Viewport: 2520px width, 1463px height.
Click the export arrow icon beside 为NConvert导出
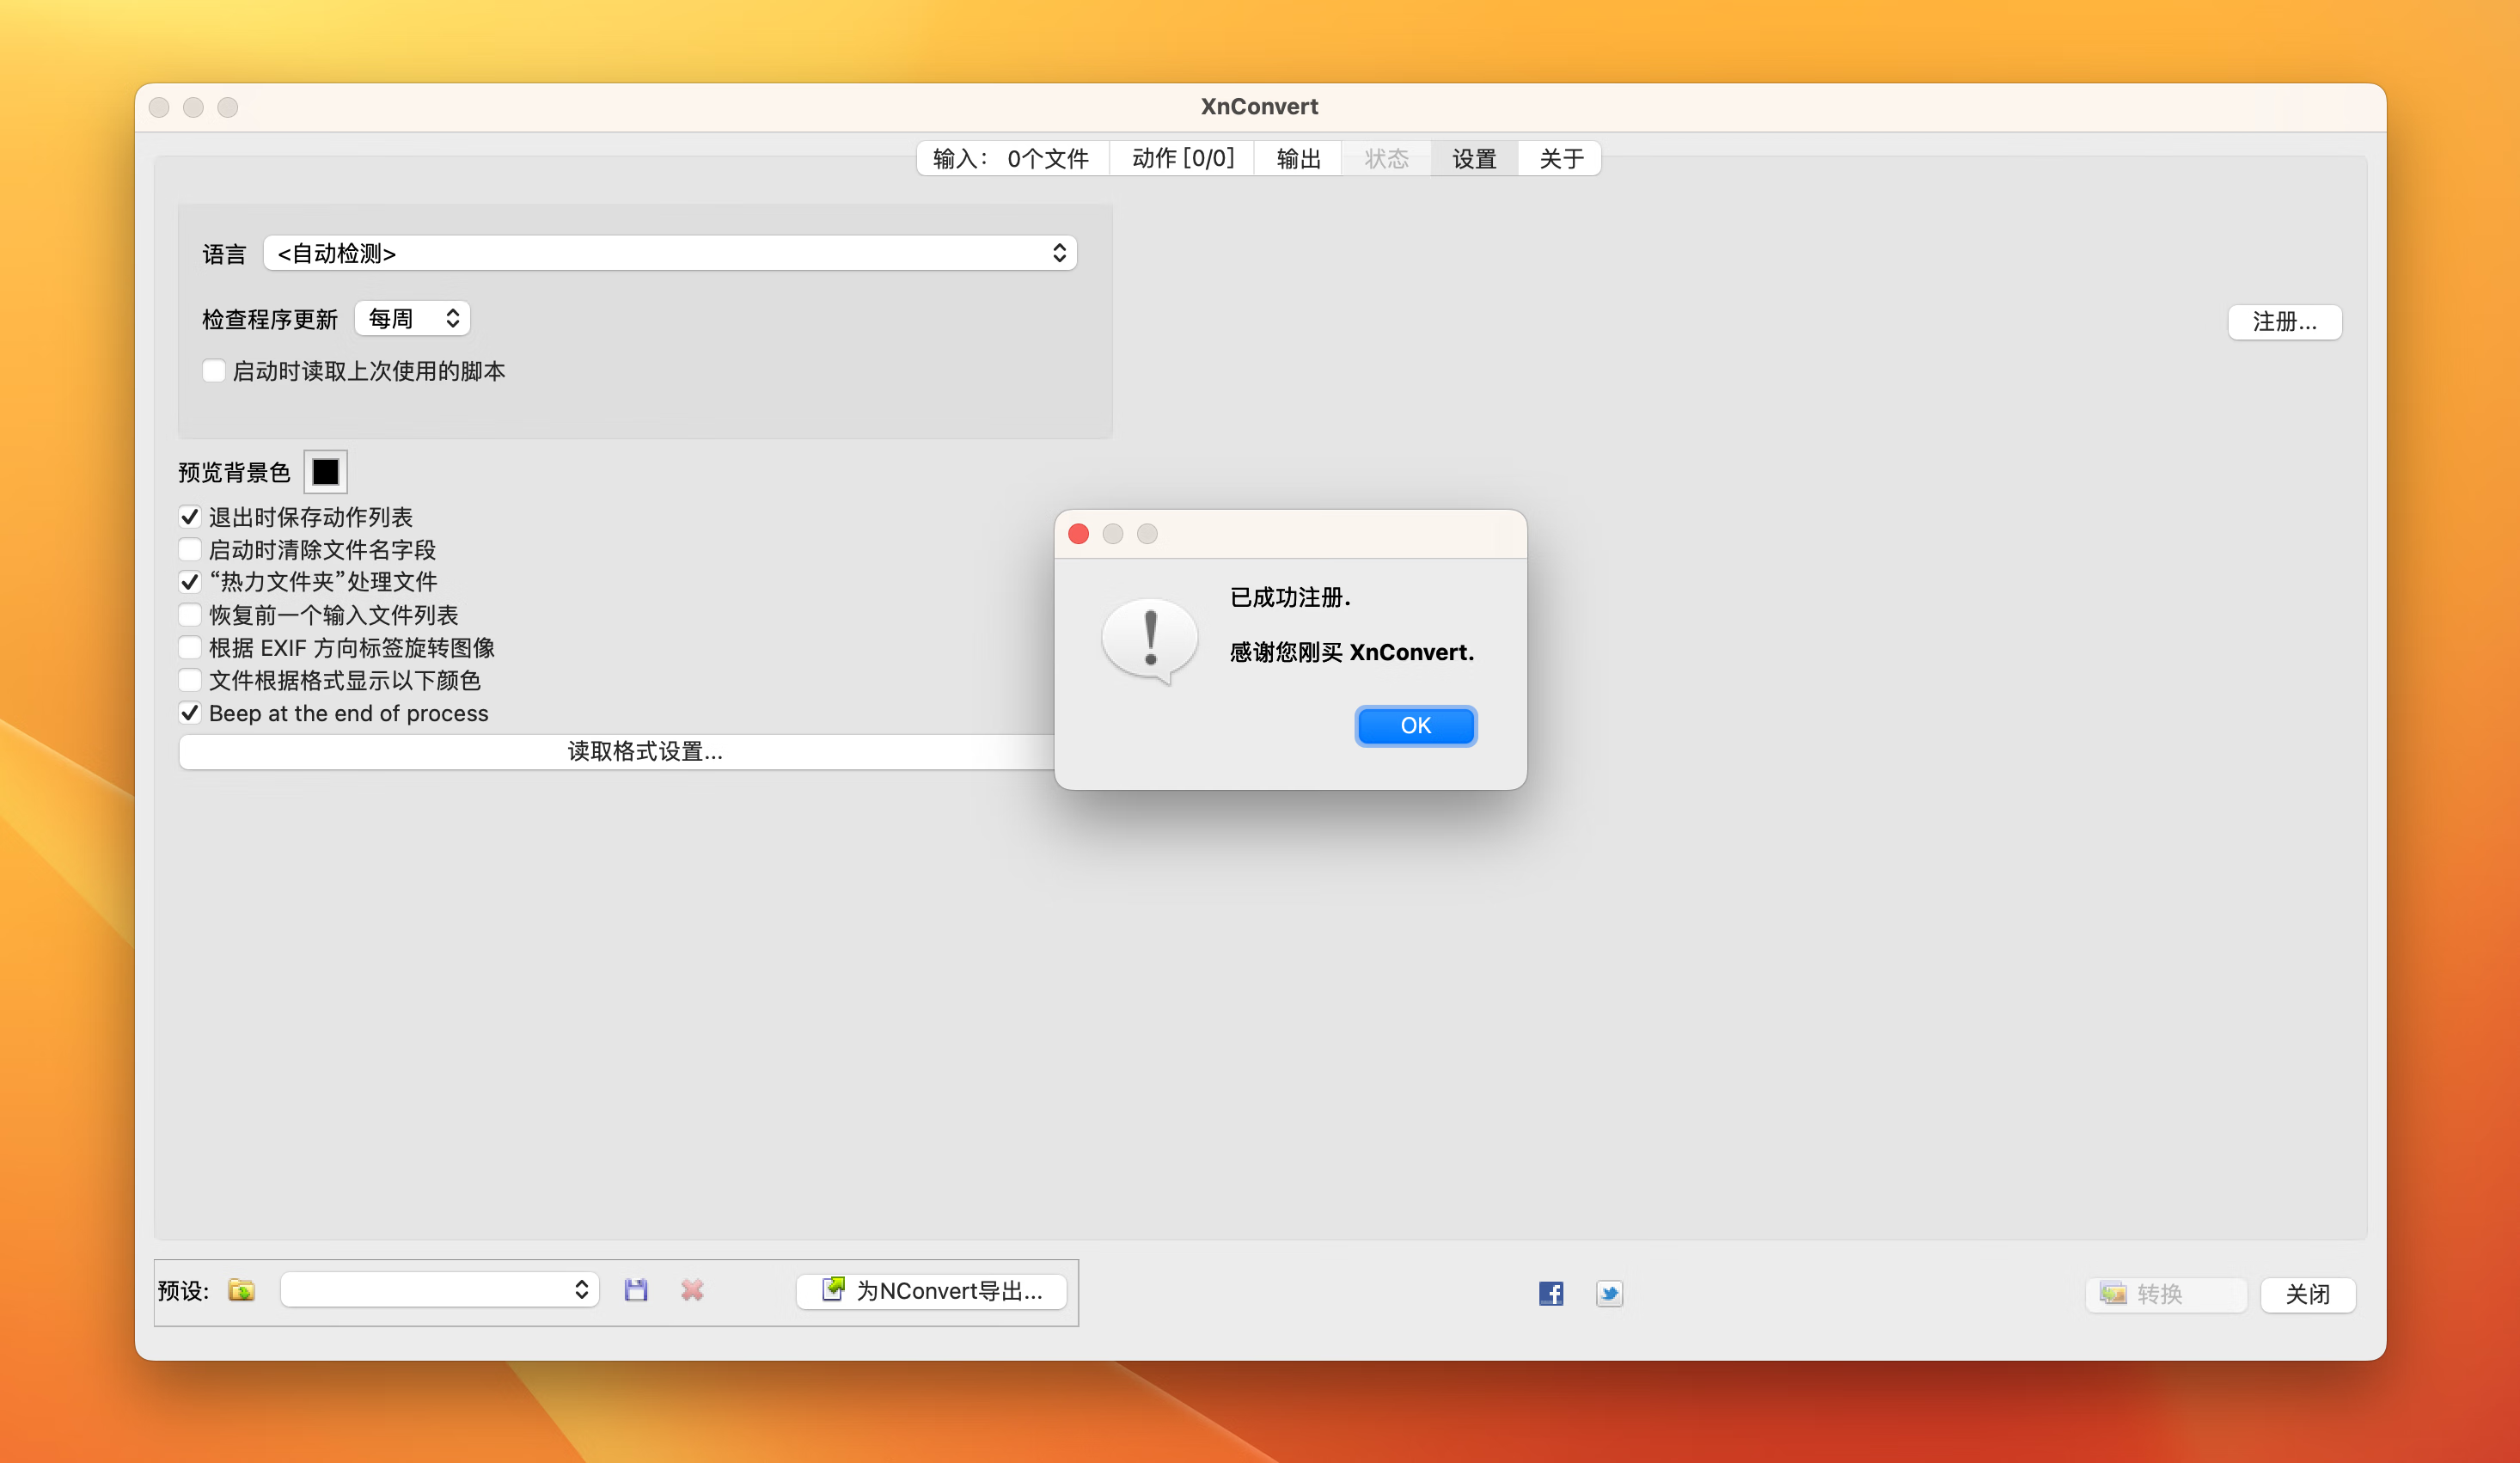(x=833, y=1289)
